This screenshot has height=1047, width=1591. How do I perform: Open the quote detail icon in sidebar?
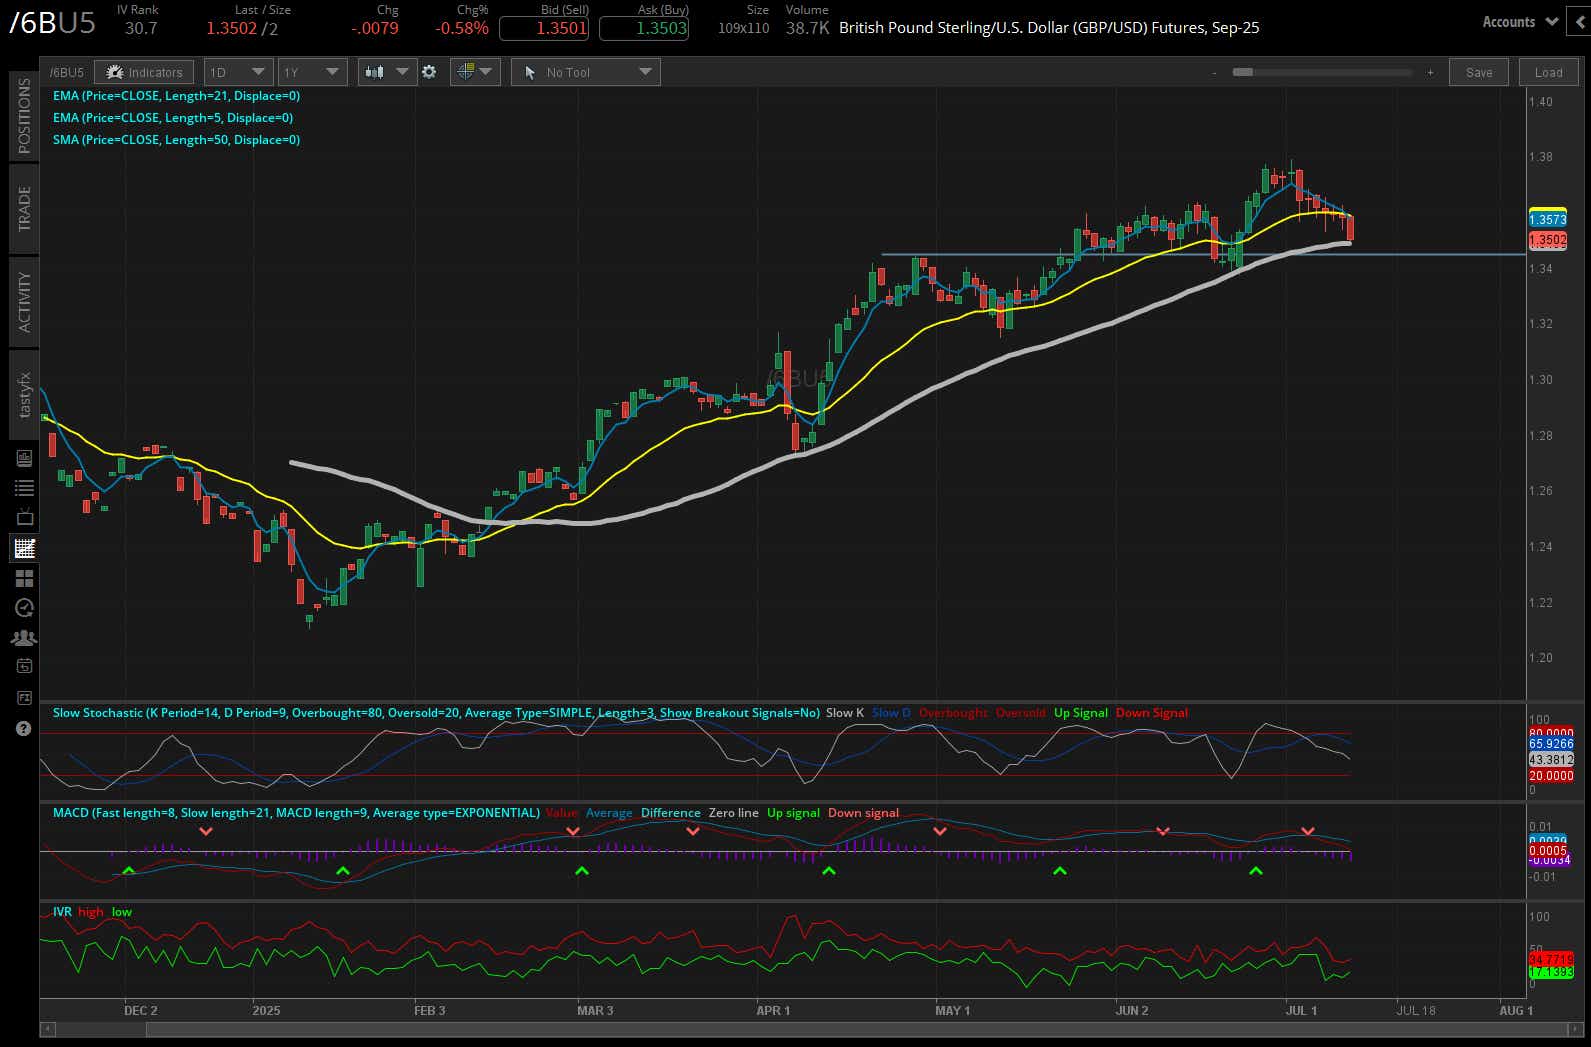point(24,458)
